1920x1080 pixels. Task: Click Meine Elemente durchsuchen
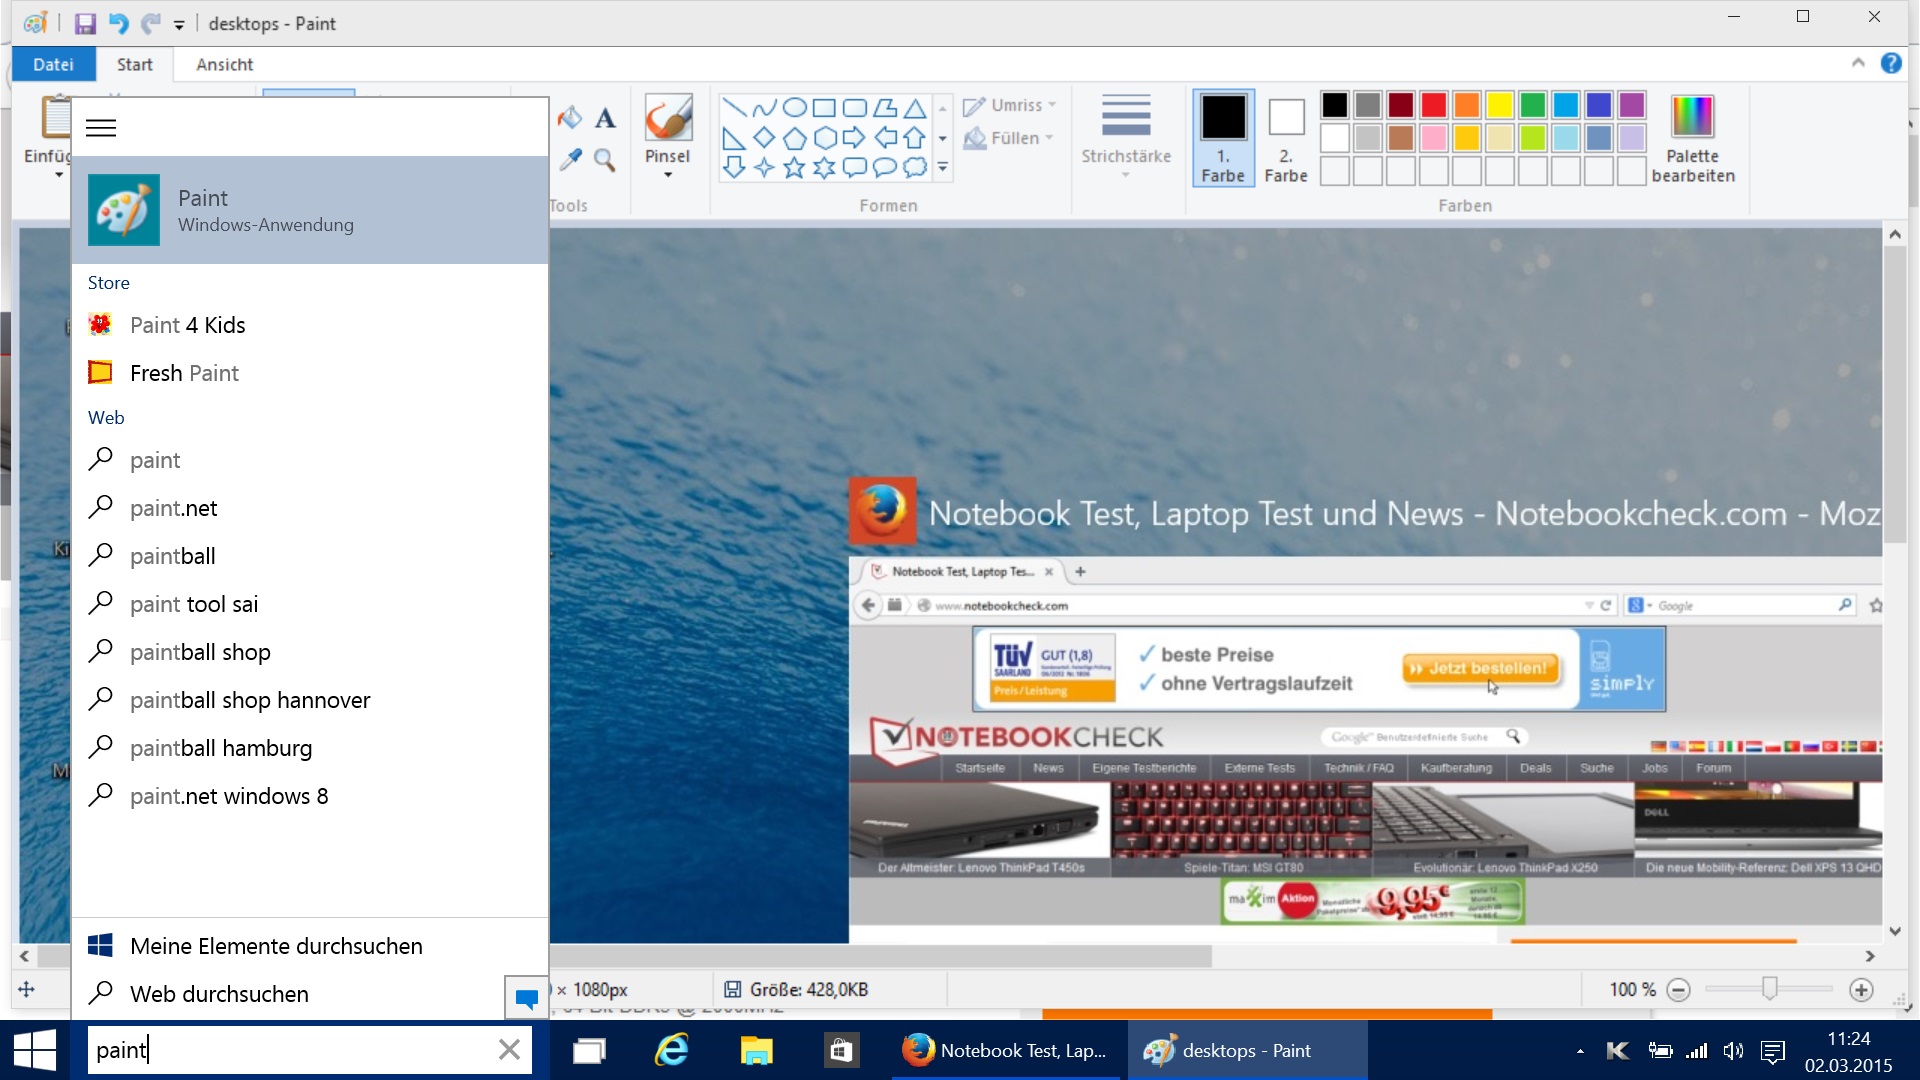[276, 946]
